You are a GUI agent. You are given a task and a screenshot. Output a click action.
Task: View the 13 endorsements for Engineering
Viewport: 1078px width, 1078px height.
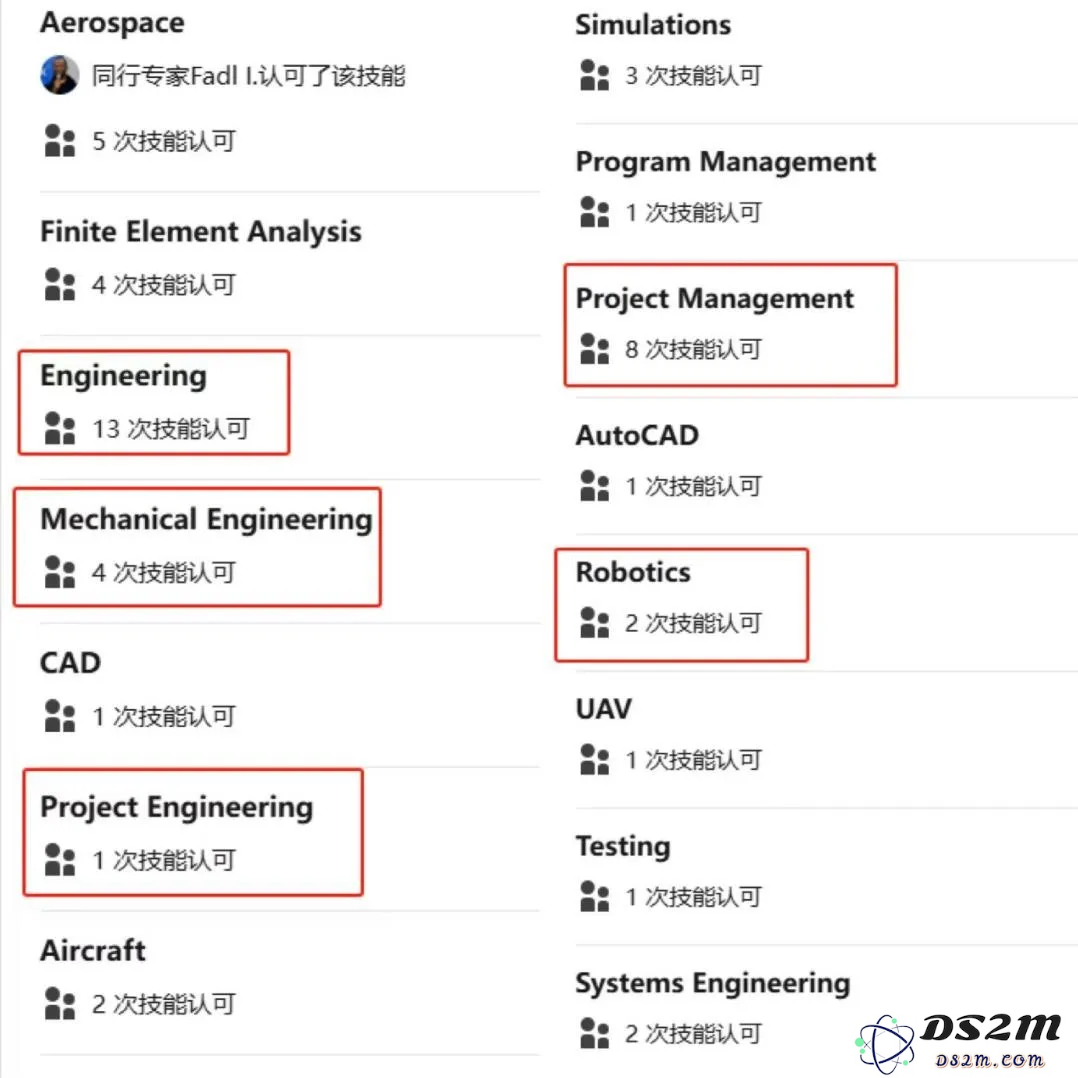170,428
